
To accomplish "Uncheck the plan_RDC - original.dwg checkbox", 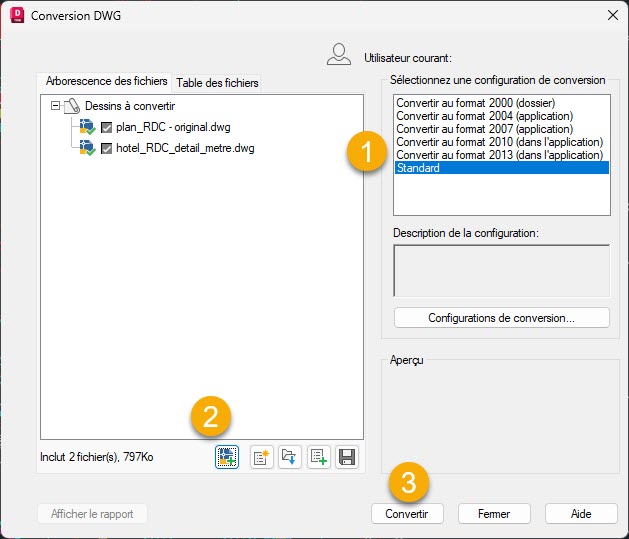I will [107, 127].
